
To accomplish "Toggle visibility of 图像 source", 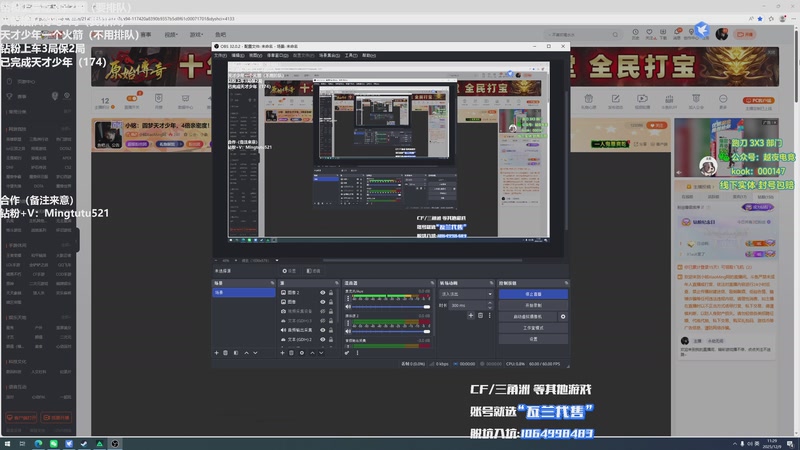I will point(322,302).
